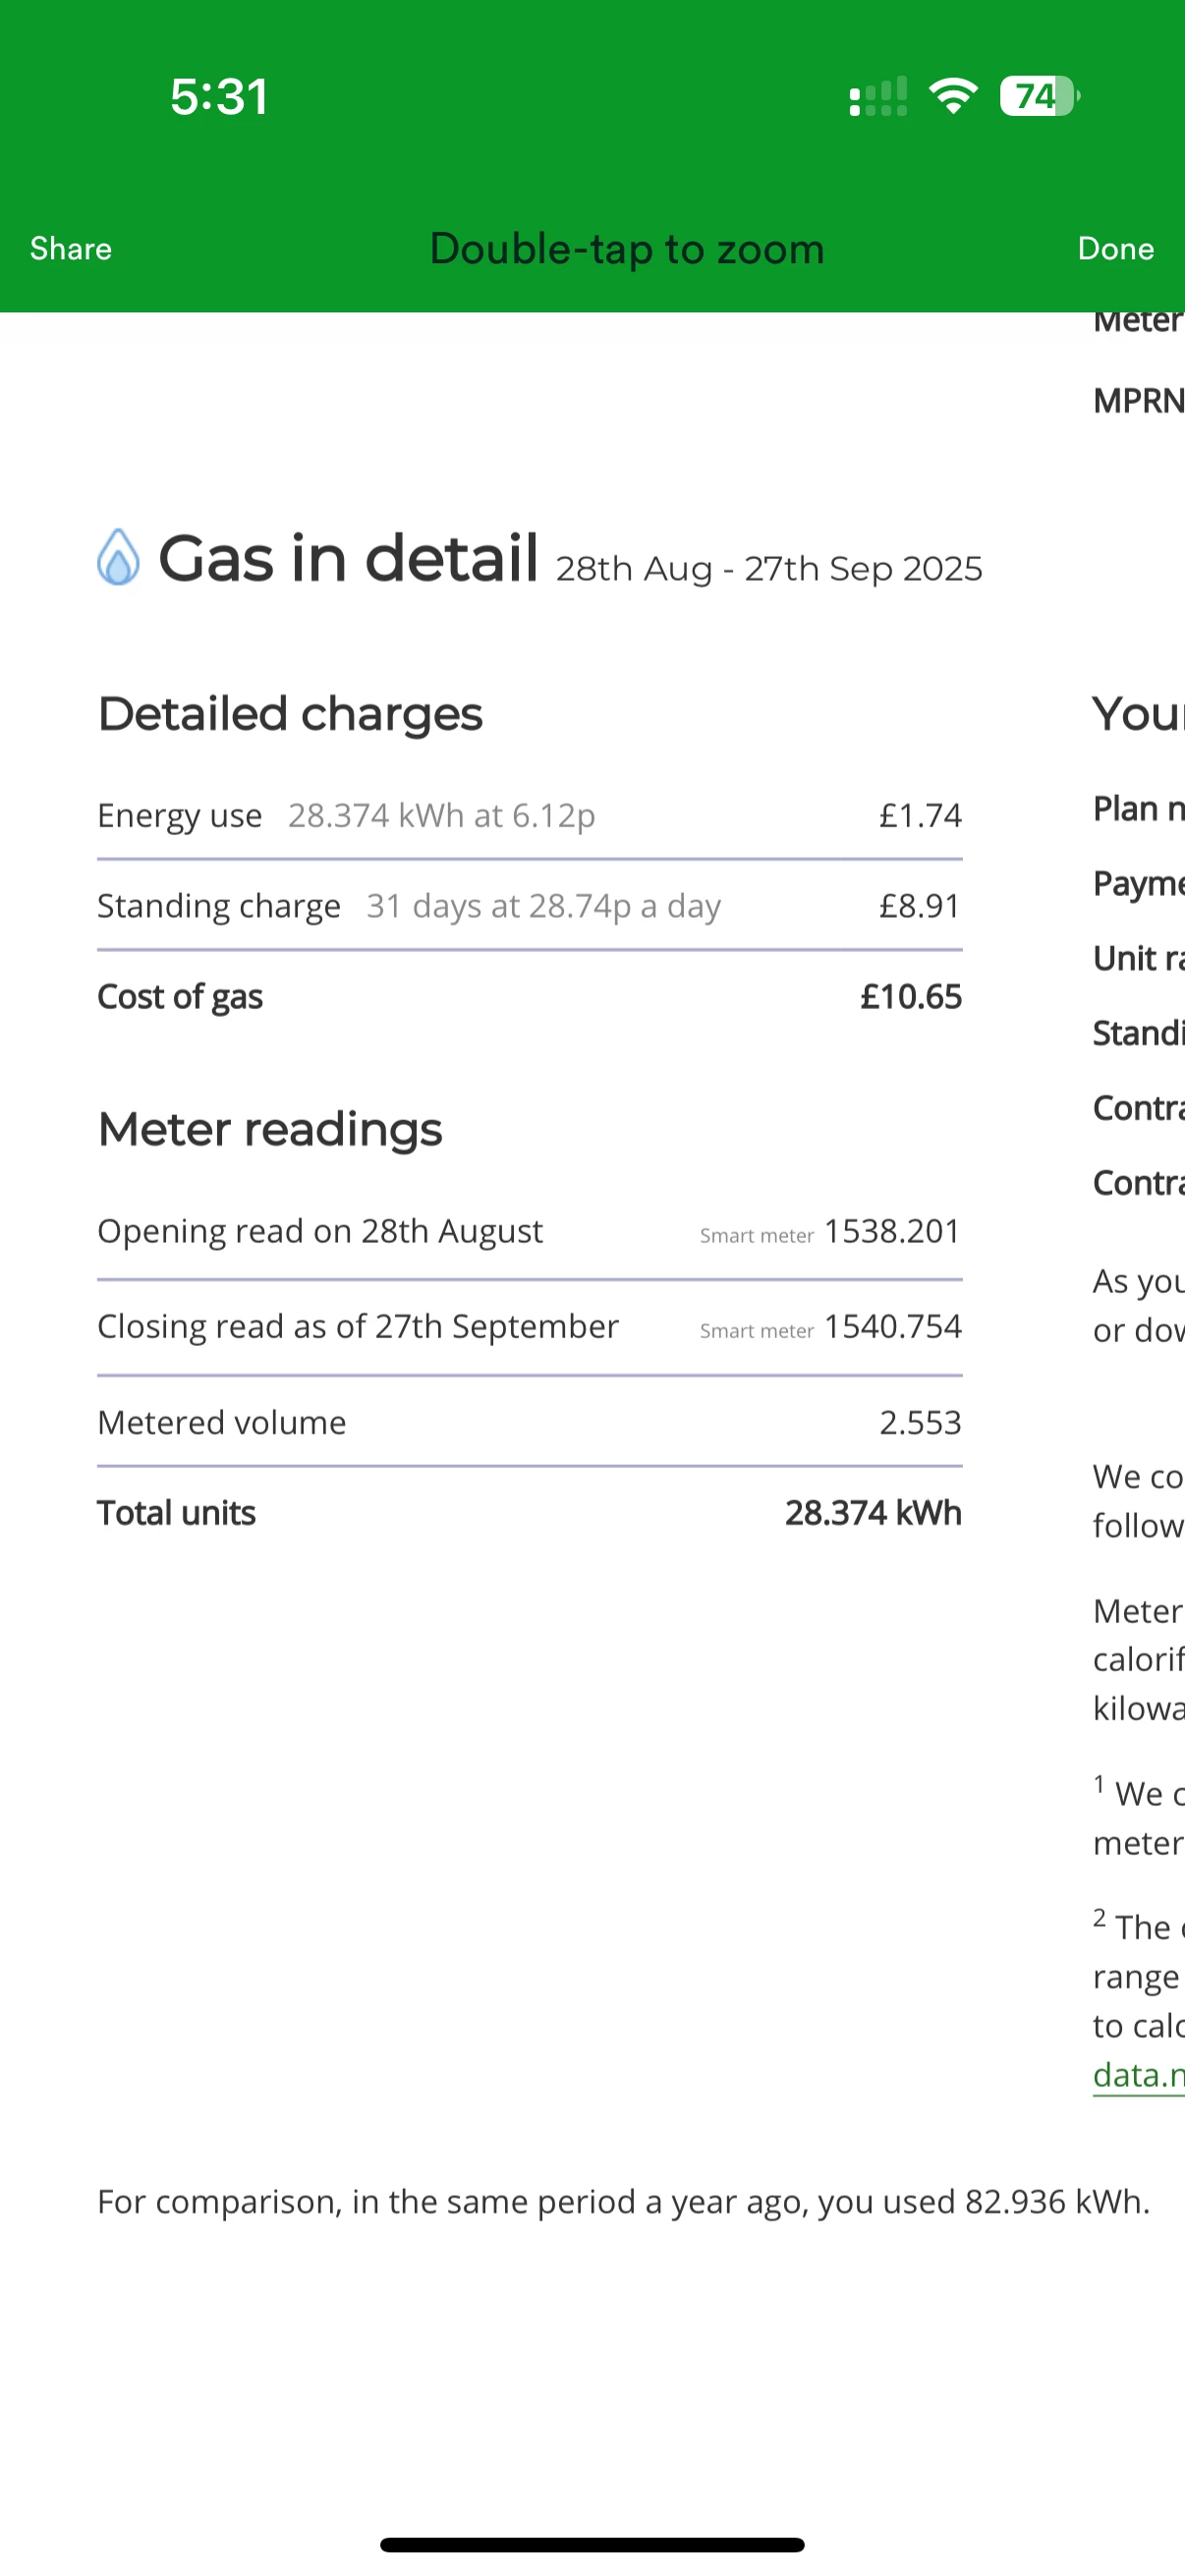Tap the Total units 28.374 kWh value
Screen dimensions: 1185x2576
(872, 1513)
